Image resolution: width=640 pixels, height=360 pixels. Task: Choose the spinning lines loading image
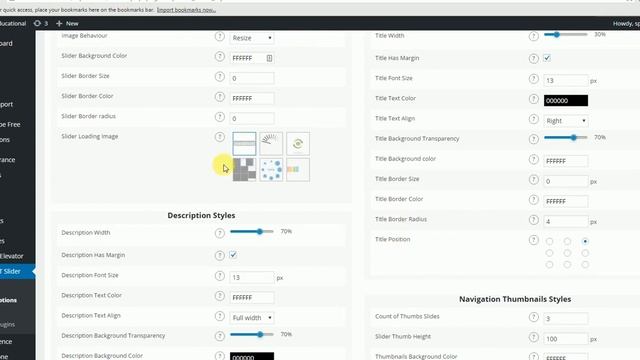tap(271, 143)
